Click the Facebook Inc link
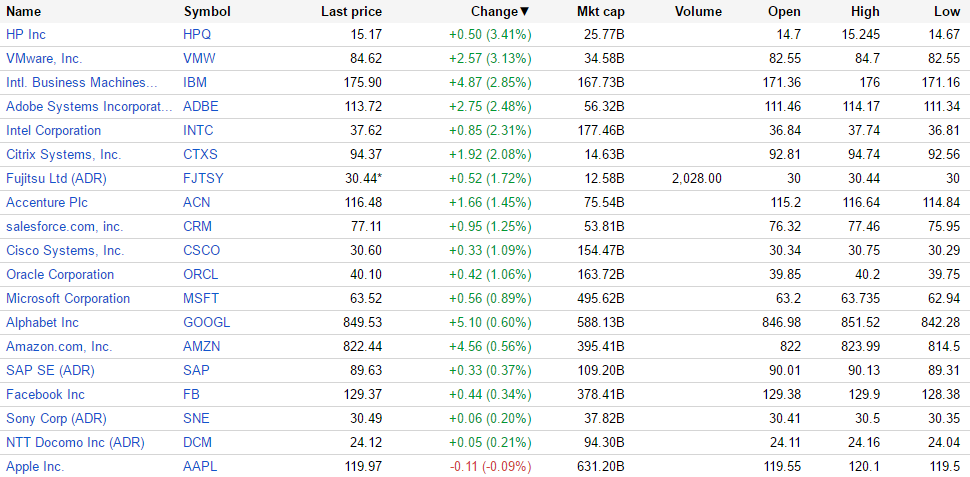Screen dimensions: 970x477 point(45,395)
